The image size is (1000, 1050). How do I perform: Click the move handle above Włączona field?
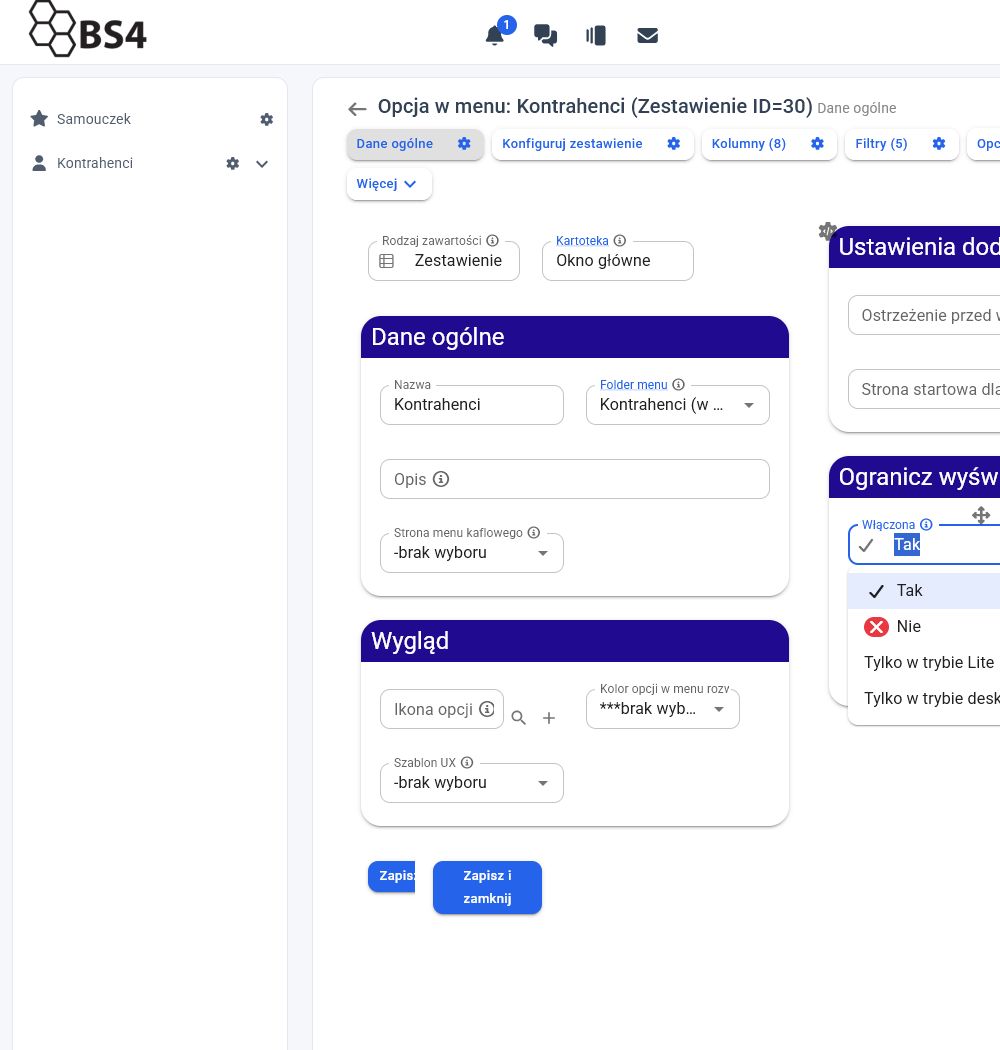pyautogui.click(x=981, y=515)
